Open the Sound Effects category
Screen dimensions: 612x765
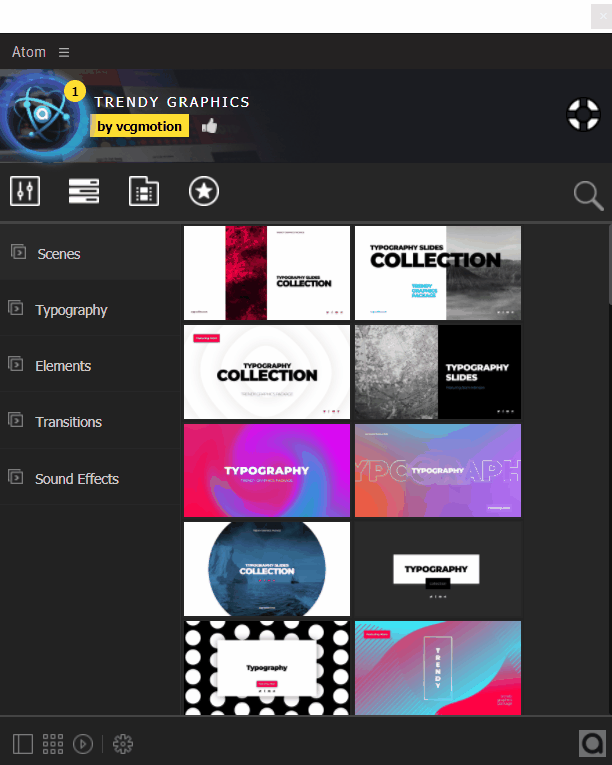pos(76,479)
